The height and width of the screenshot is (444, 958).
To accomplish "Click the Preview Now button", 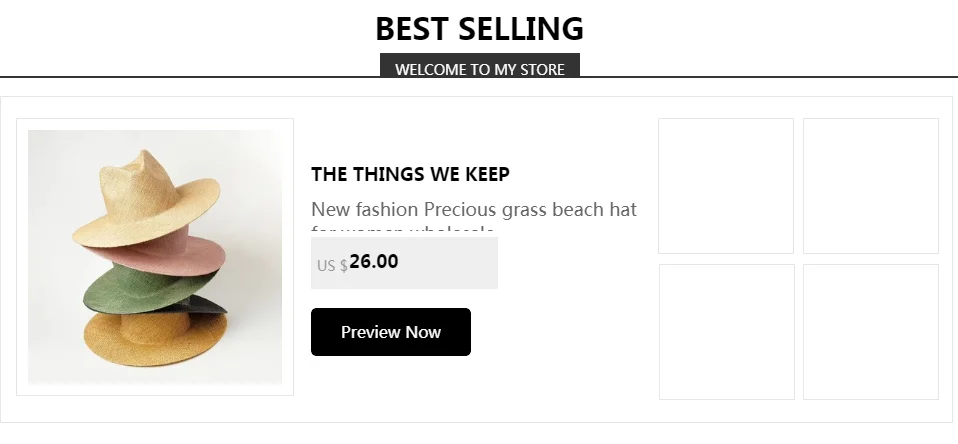I will [x=391, y=332].
